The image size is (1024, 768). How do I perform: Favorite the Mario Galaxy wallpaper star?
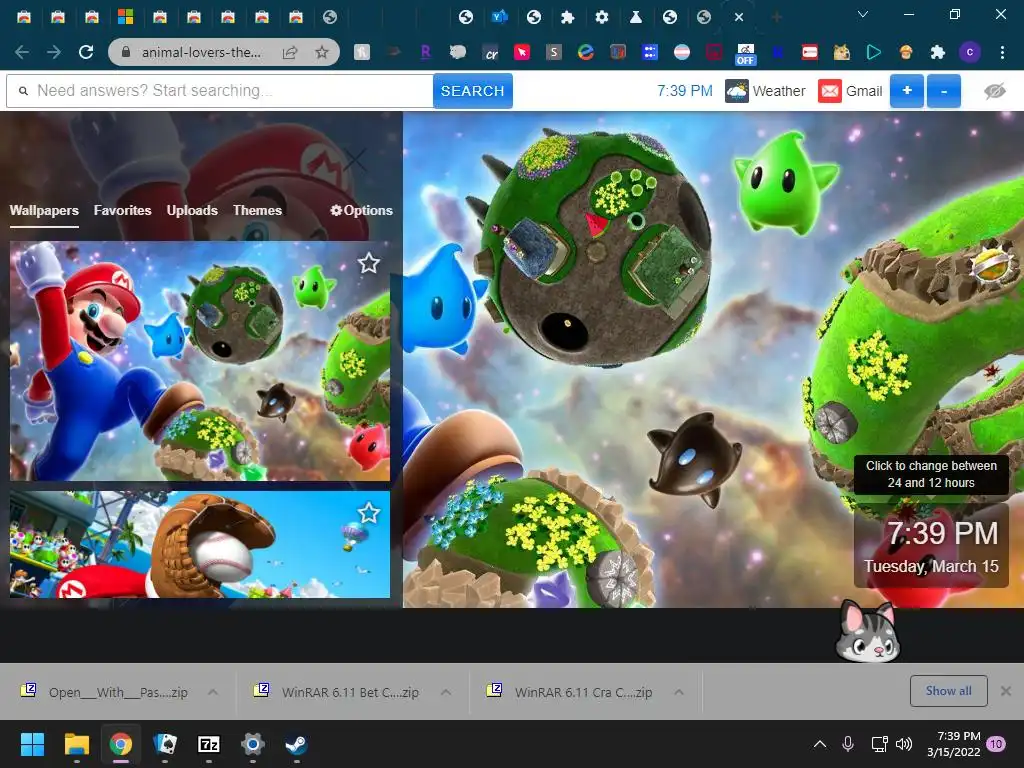[368, 263]
